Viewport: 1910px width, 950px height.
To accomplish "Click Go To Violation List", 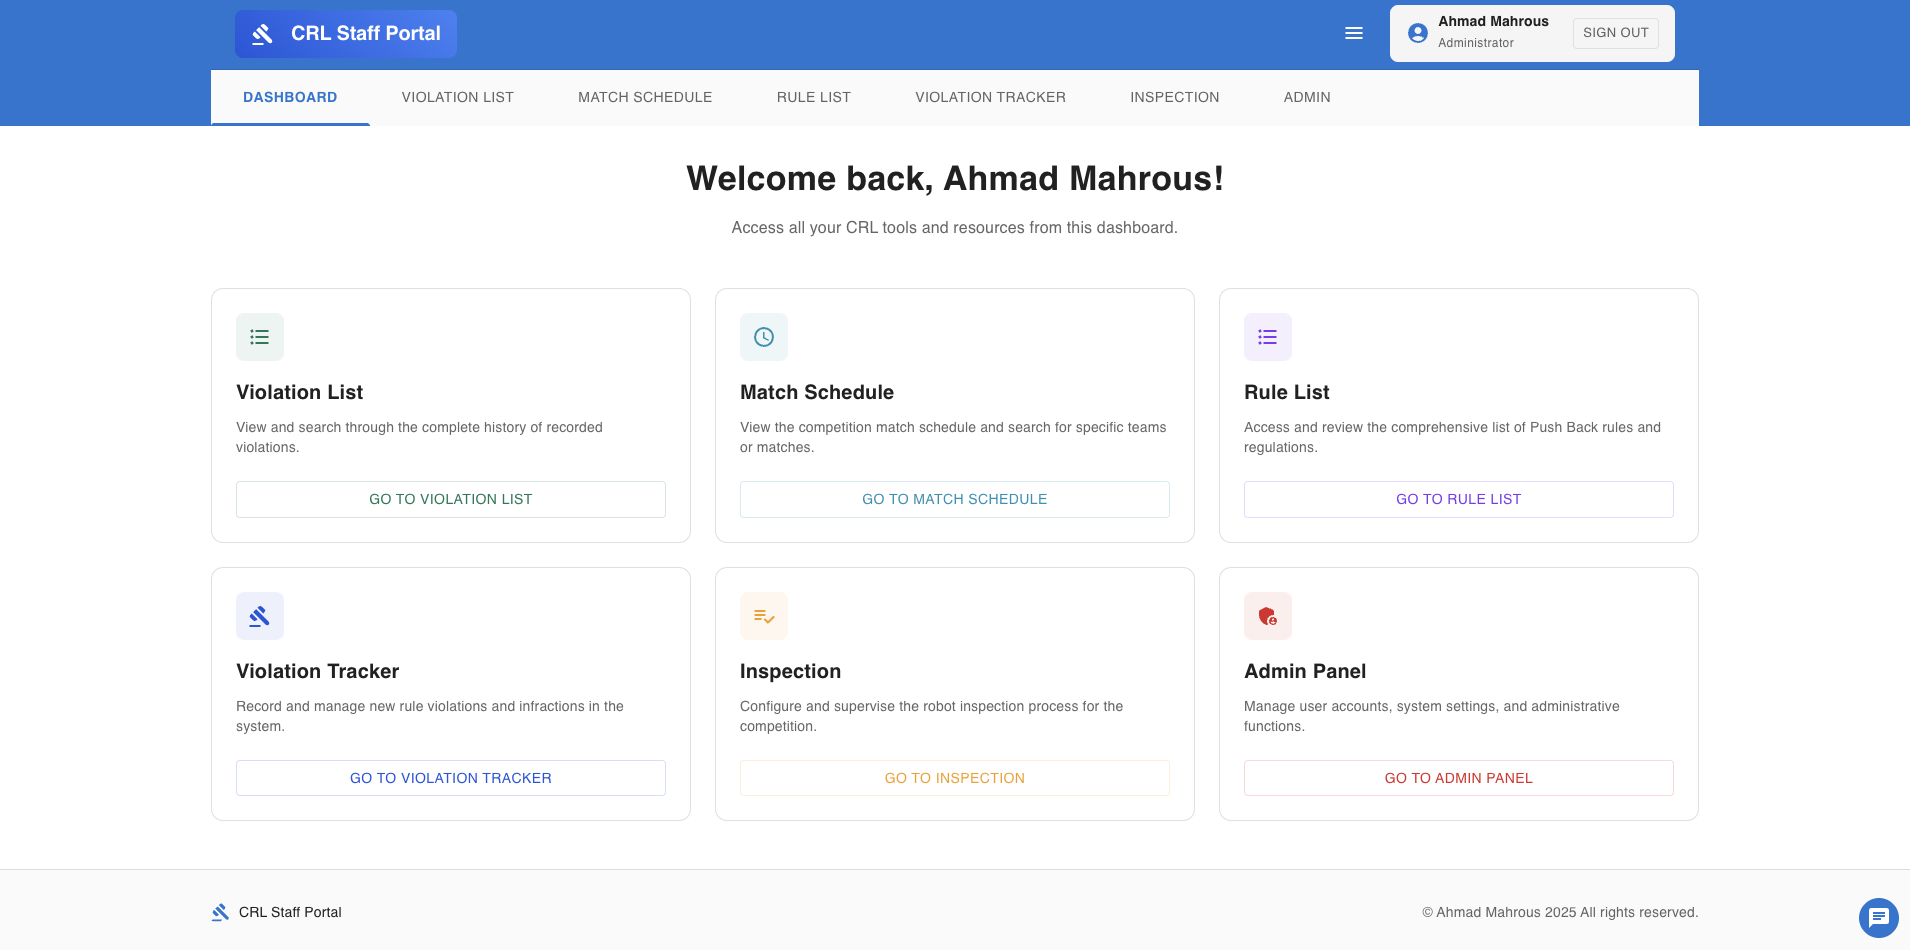I will (x=450, y=499).
